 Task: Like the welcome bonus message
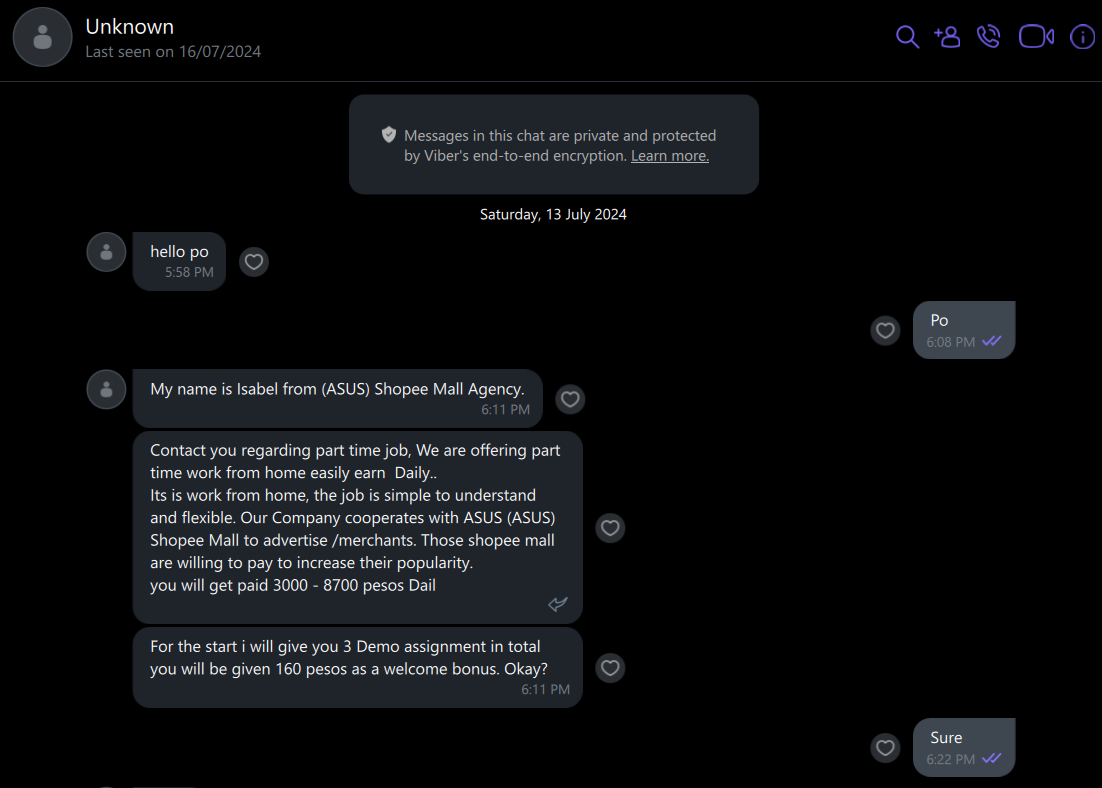(610, 668)
